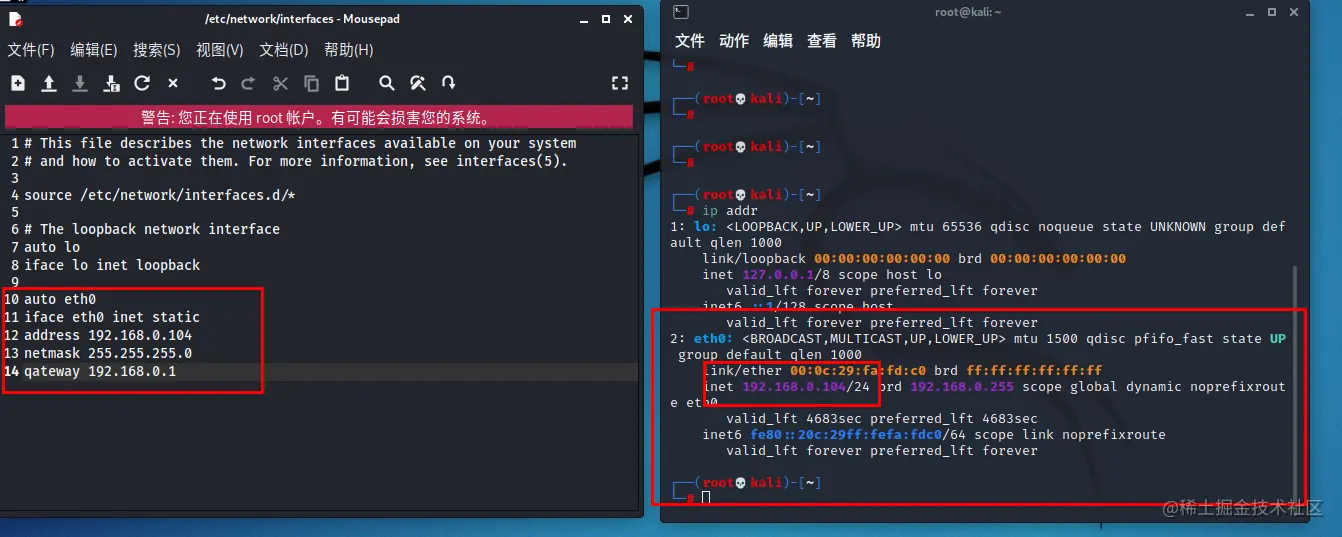Open Find with the magnifier icon

click(387, 83)
